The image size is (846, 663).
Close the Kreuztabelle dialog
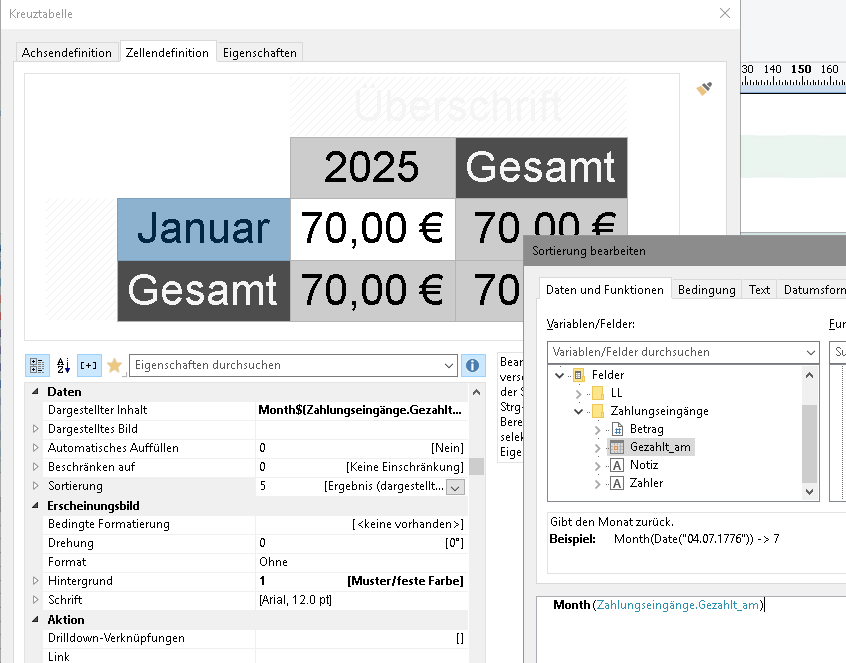point(725,13)
